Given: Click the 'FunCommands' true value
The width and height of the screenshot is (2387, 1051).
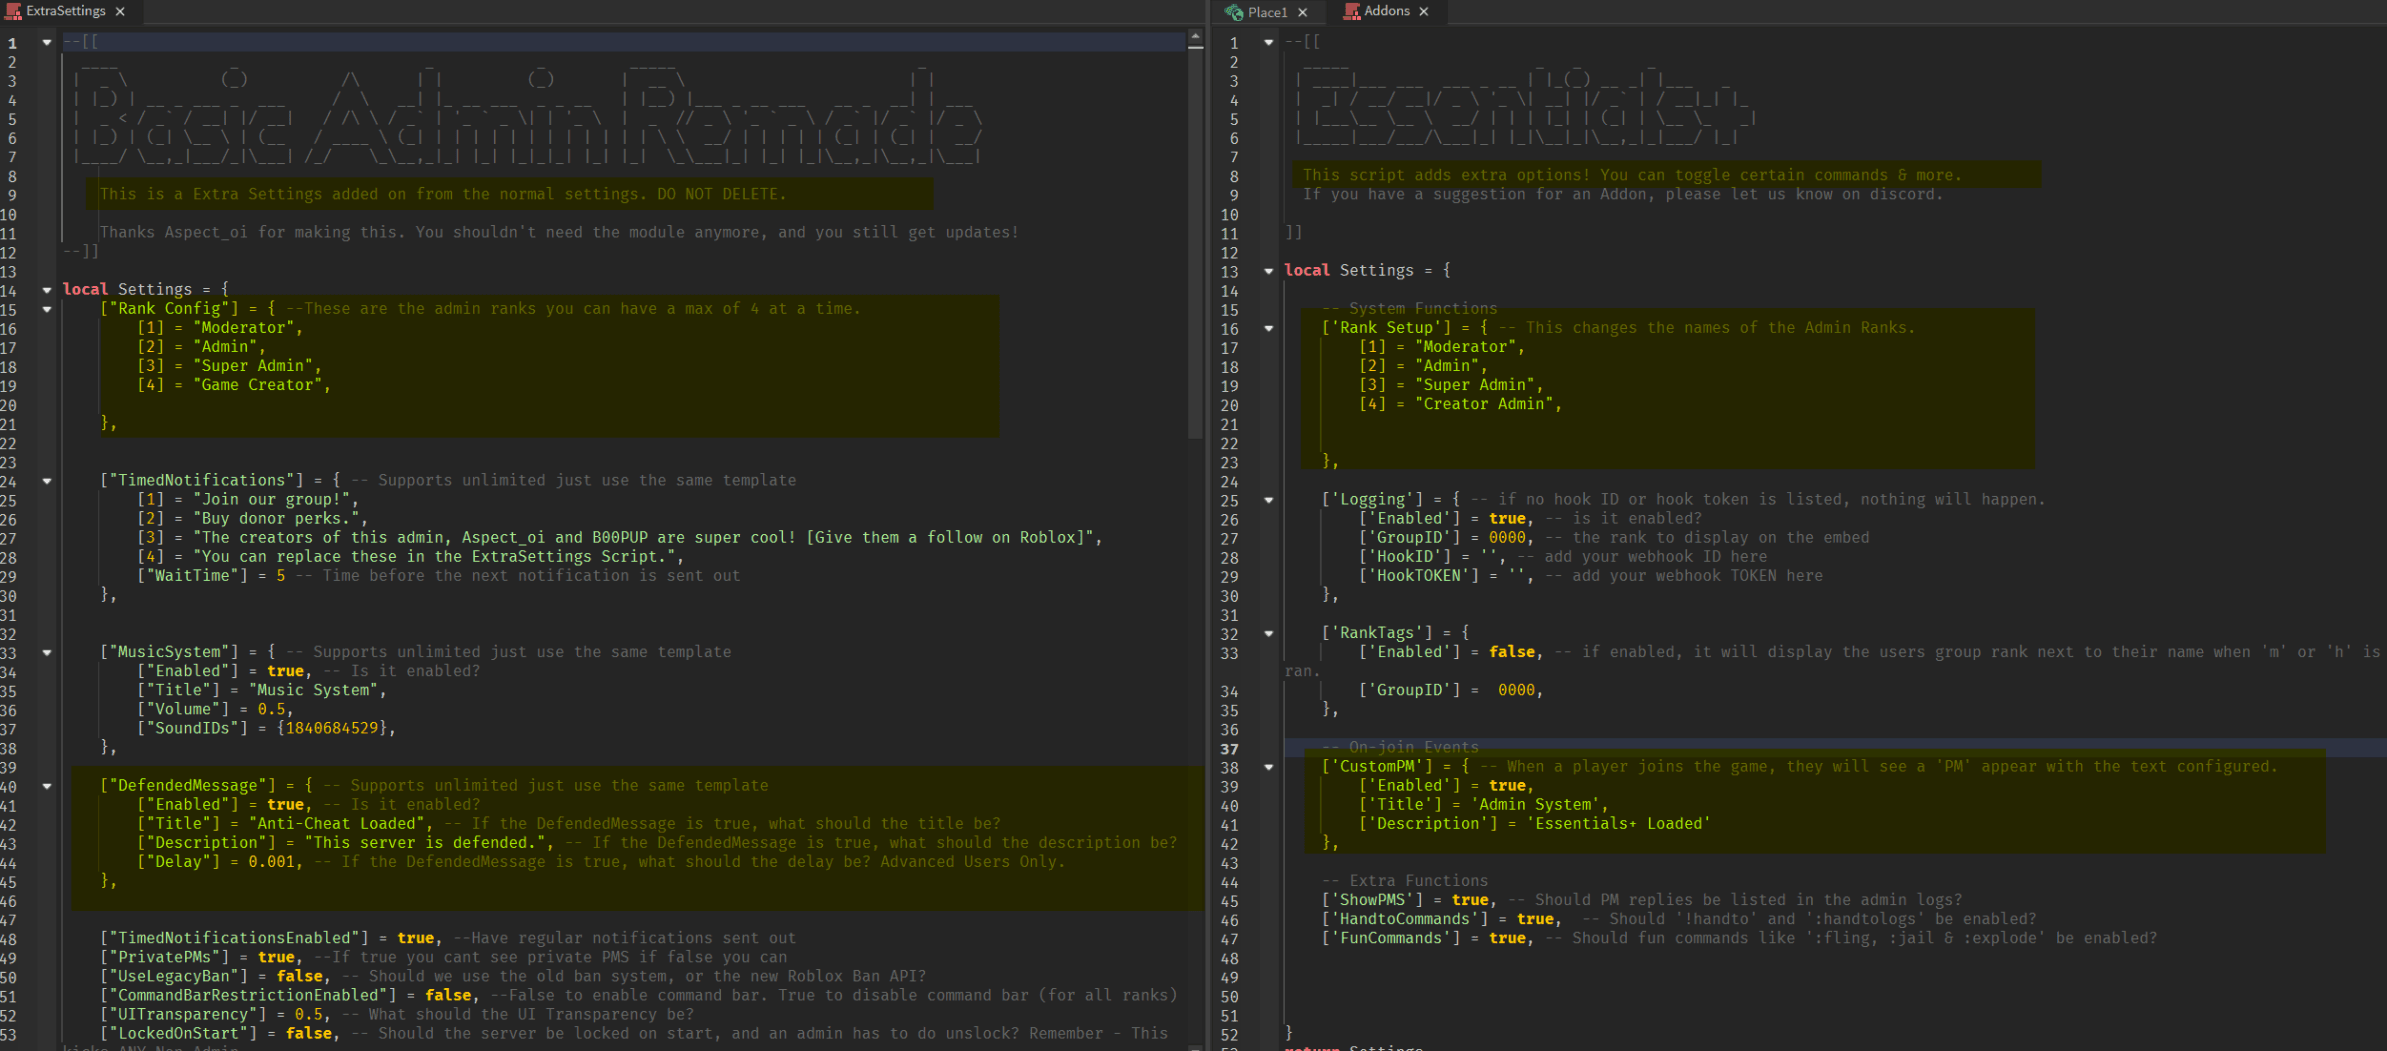Looking at the screenshot, I should pos(1507,938).
